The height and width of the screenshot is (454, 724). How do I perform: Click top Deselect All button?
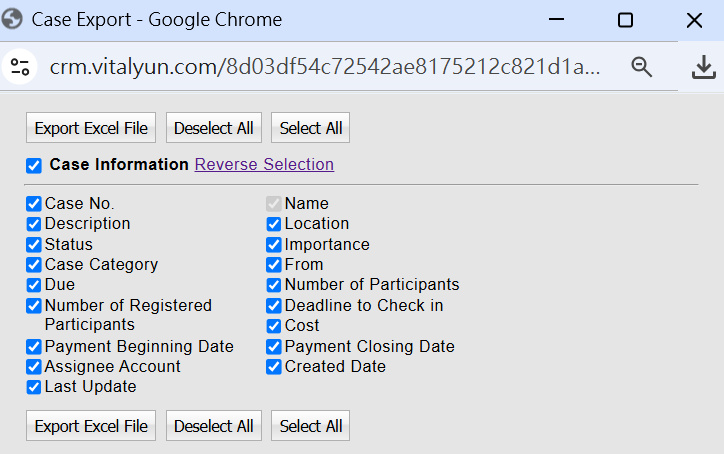click(x=214, y=128)
